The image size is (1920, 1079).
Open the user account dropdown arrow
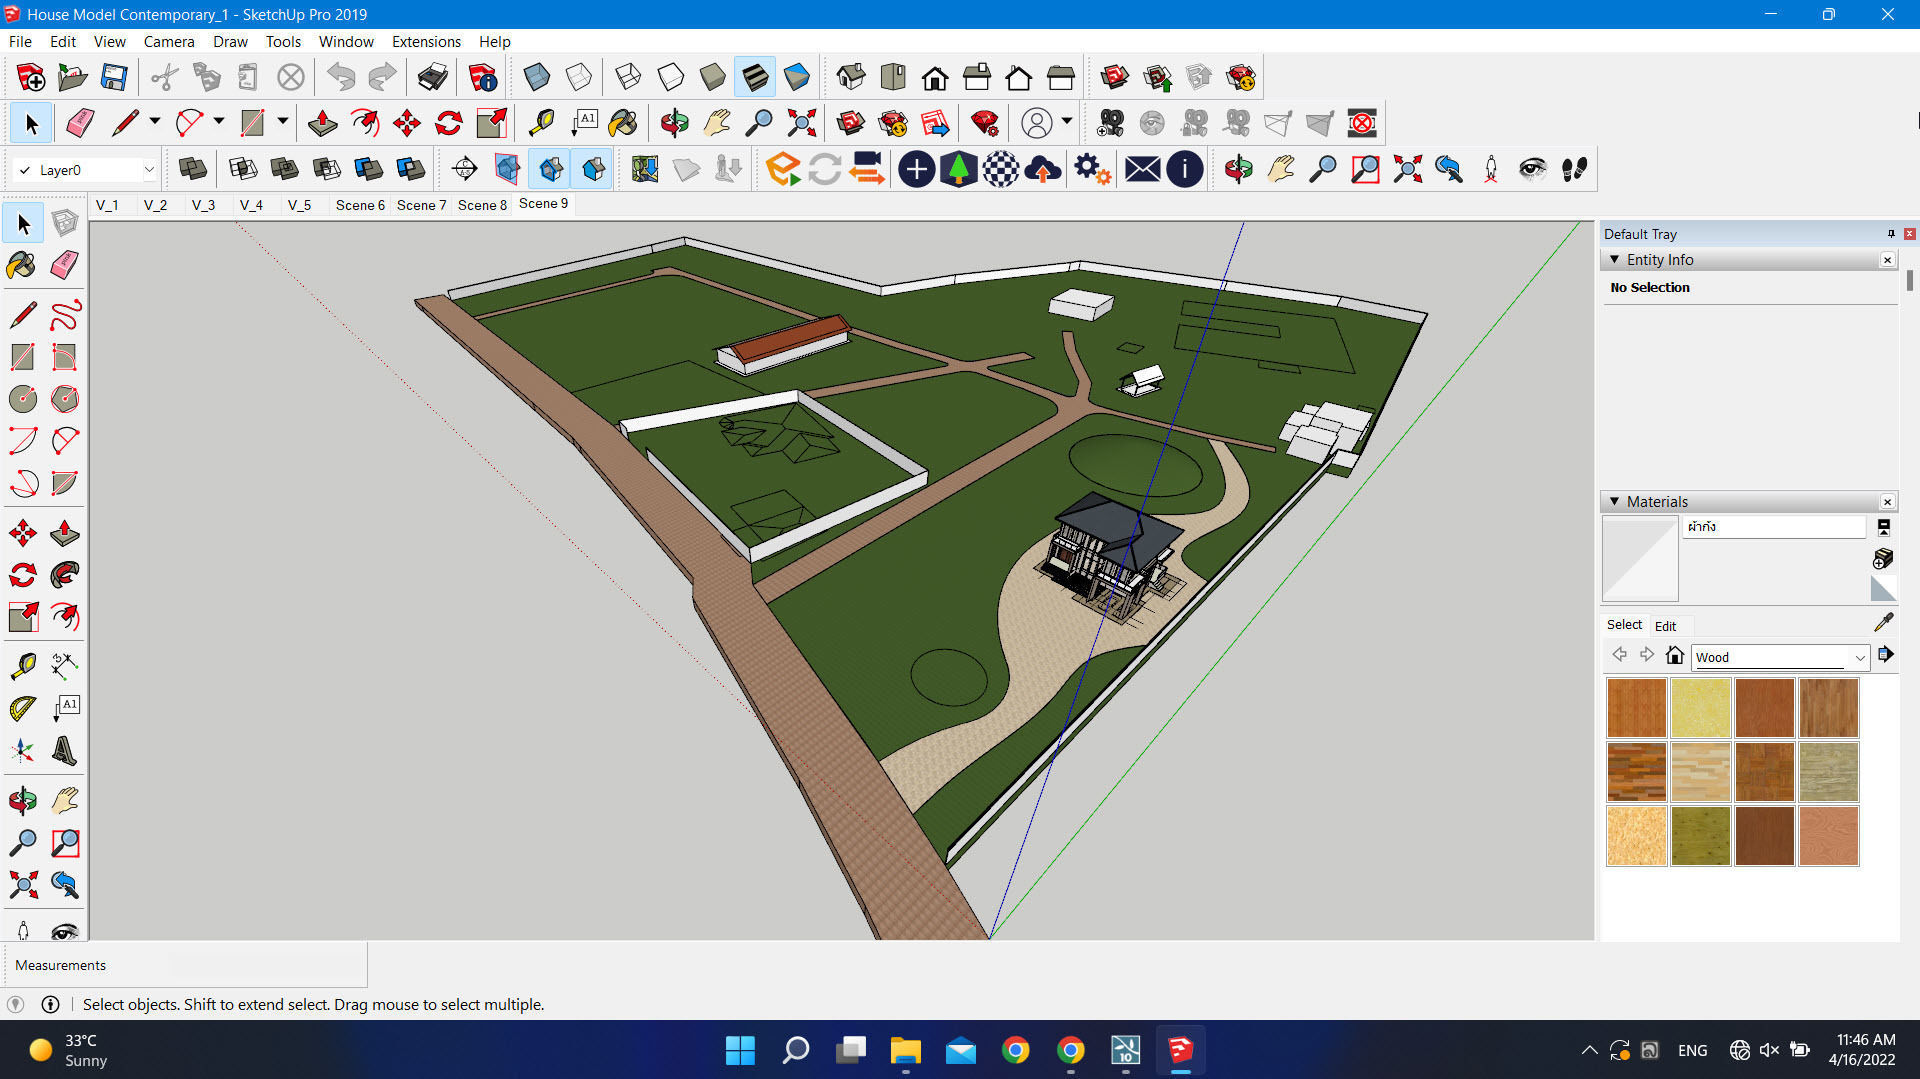click(x=1067, y=122)
